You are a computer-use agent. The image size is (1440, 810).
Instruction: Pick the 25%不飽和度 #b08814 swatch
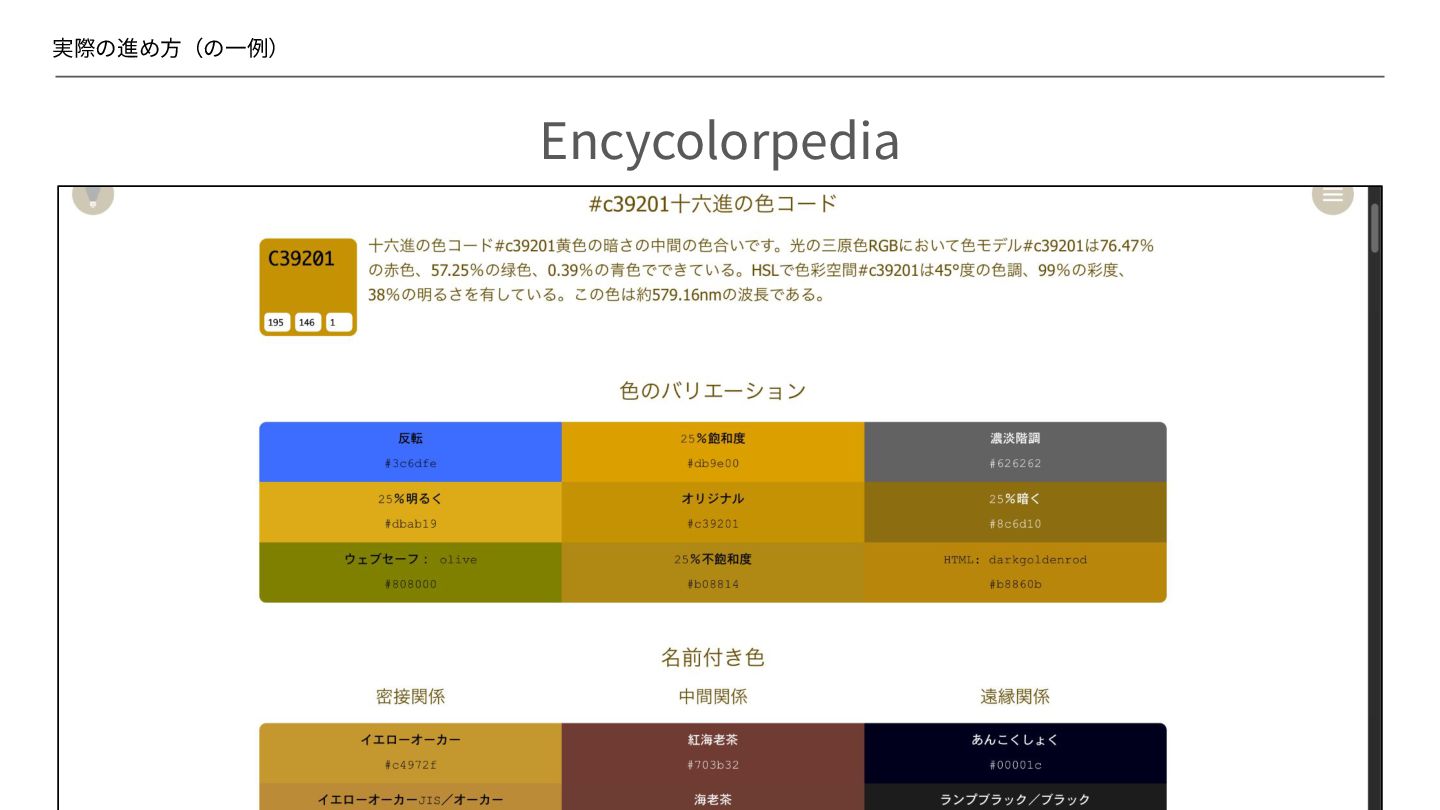point(713,572)
